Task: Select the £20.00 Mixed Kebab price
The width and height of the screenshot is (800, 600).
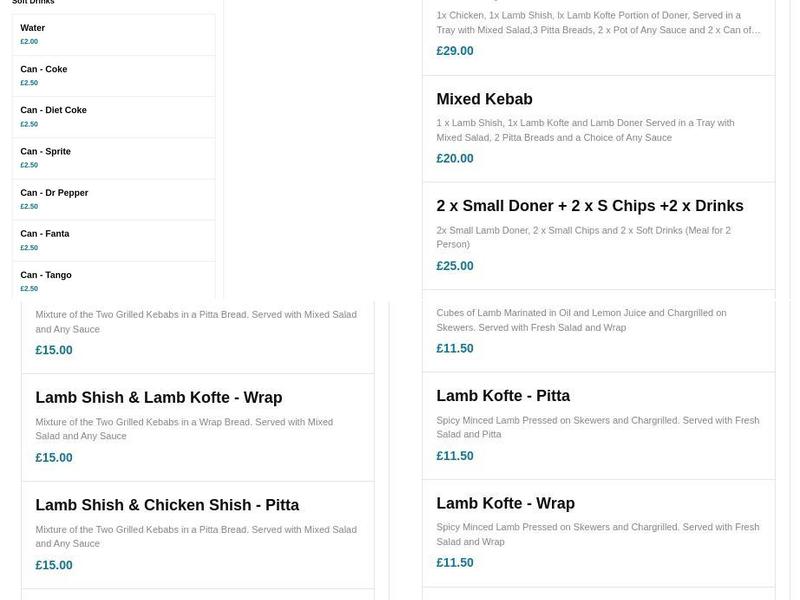Action: [x=453, y=157]
